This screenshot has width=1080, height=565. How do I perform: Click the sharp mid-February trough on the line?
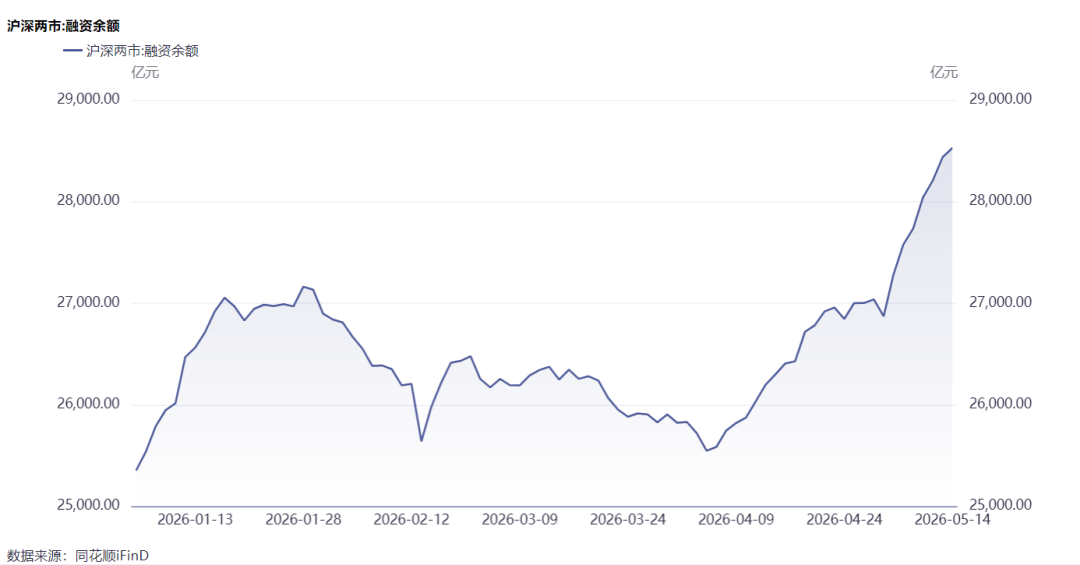[x=422, y=441]
